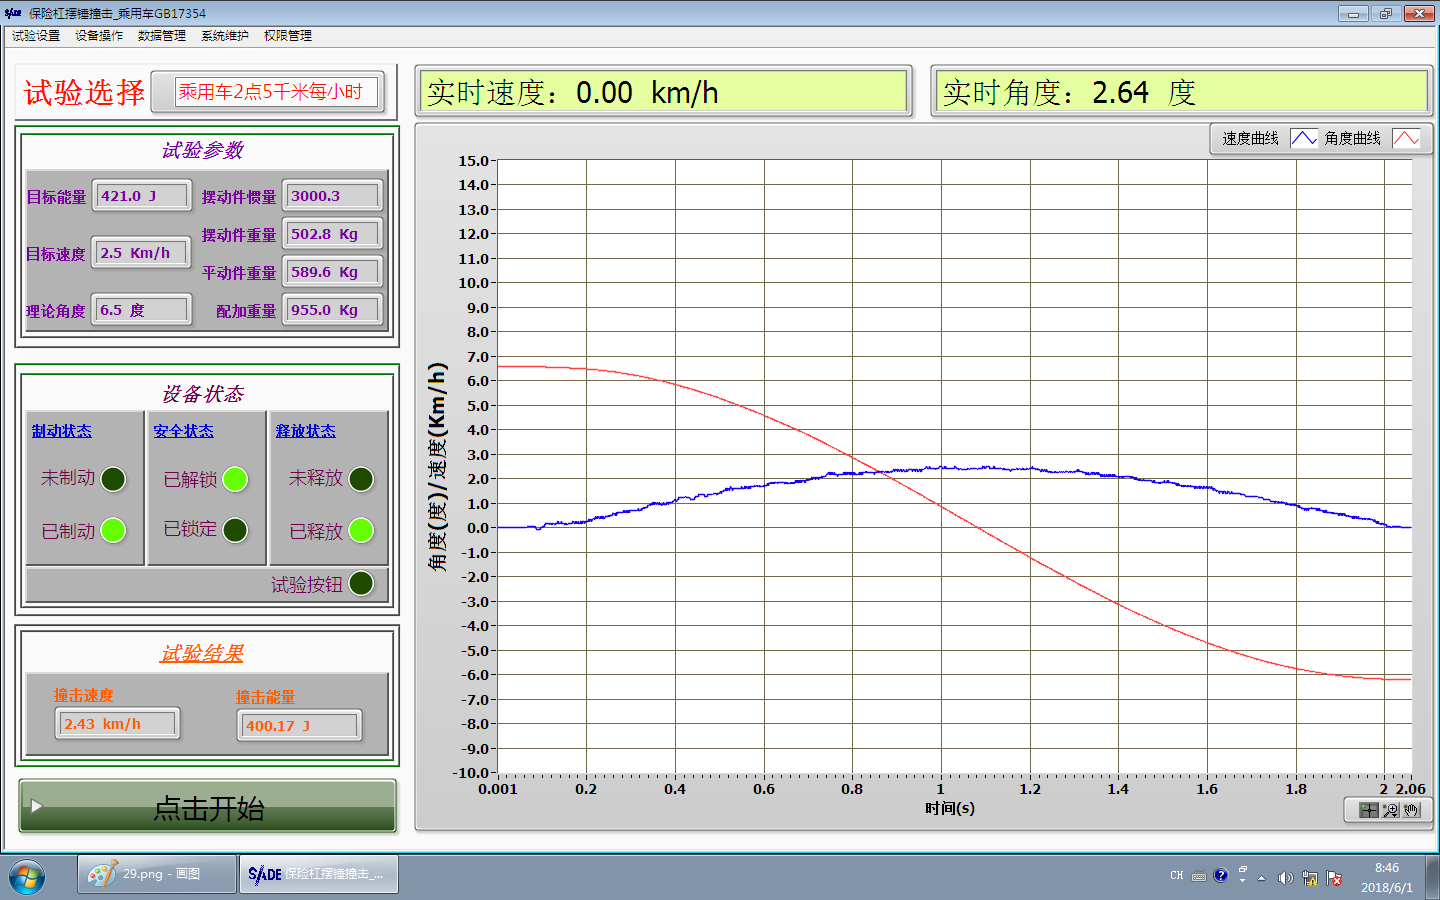This screenshot has width=1440, height=900.
Task: Open the volume speaker icon in system tray
Action: point(1285,877)
